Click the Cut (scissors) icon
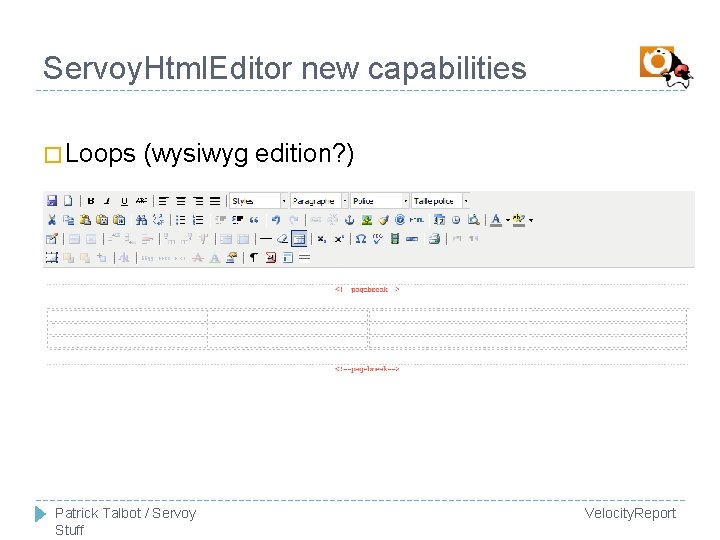 [52, 220]
